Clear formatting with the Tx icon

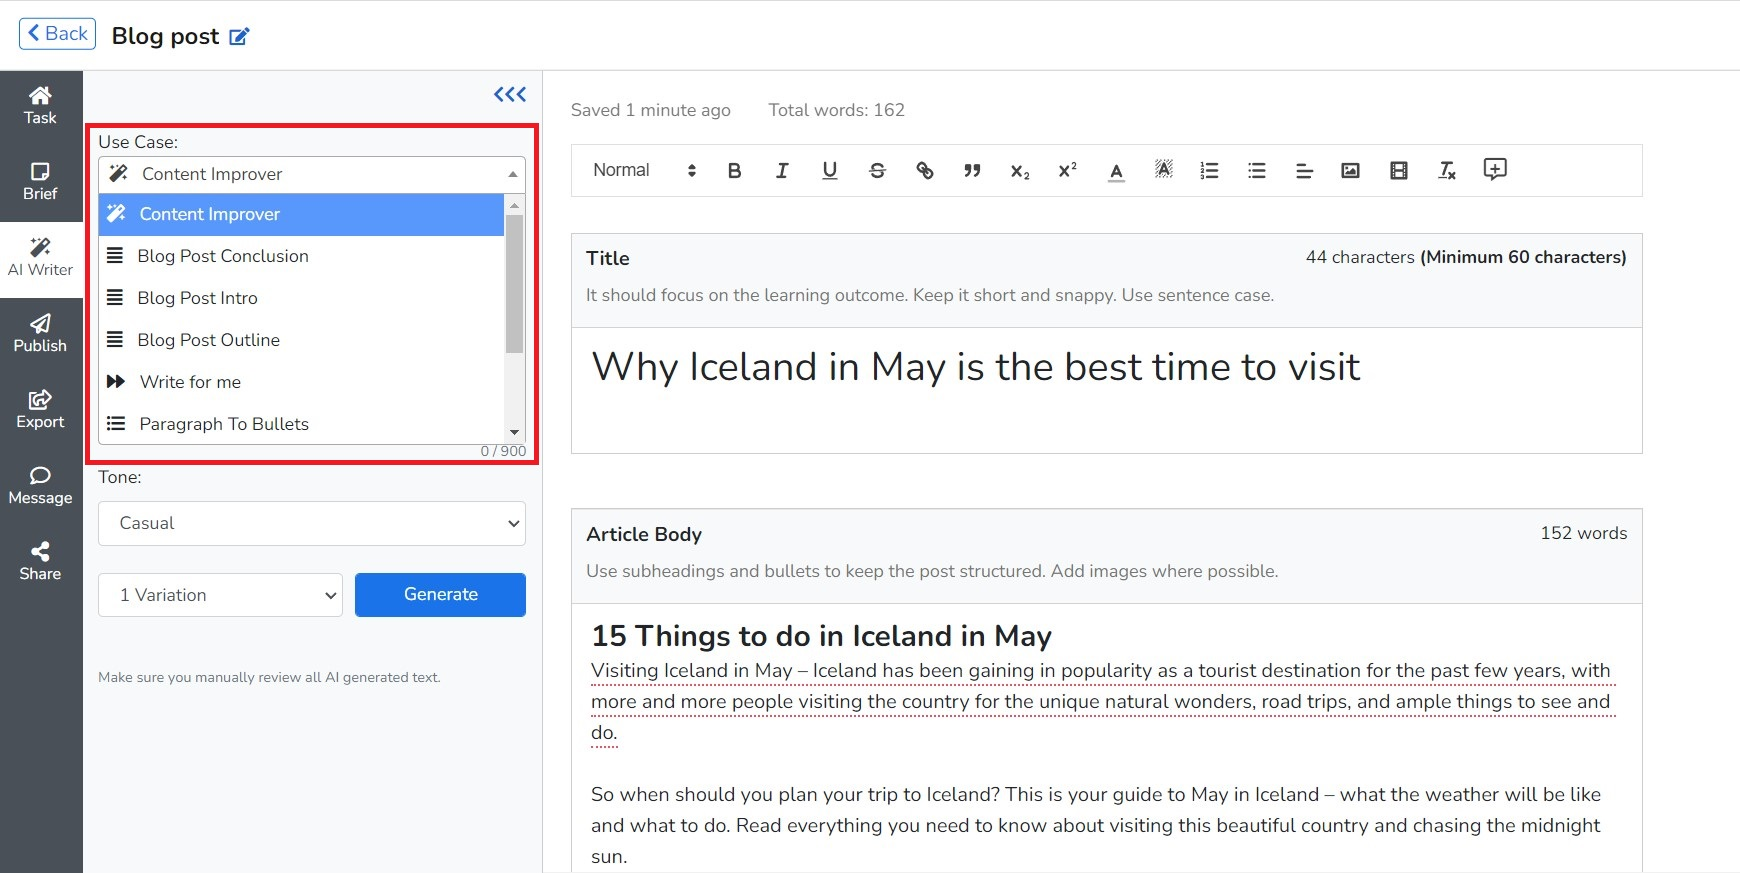click(x=1446, y=171)
